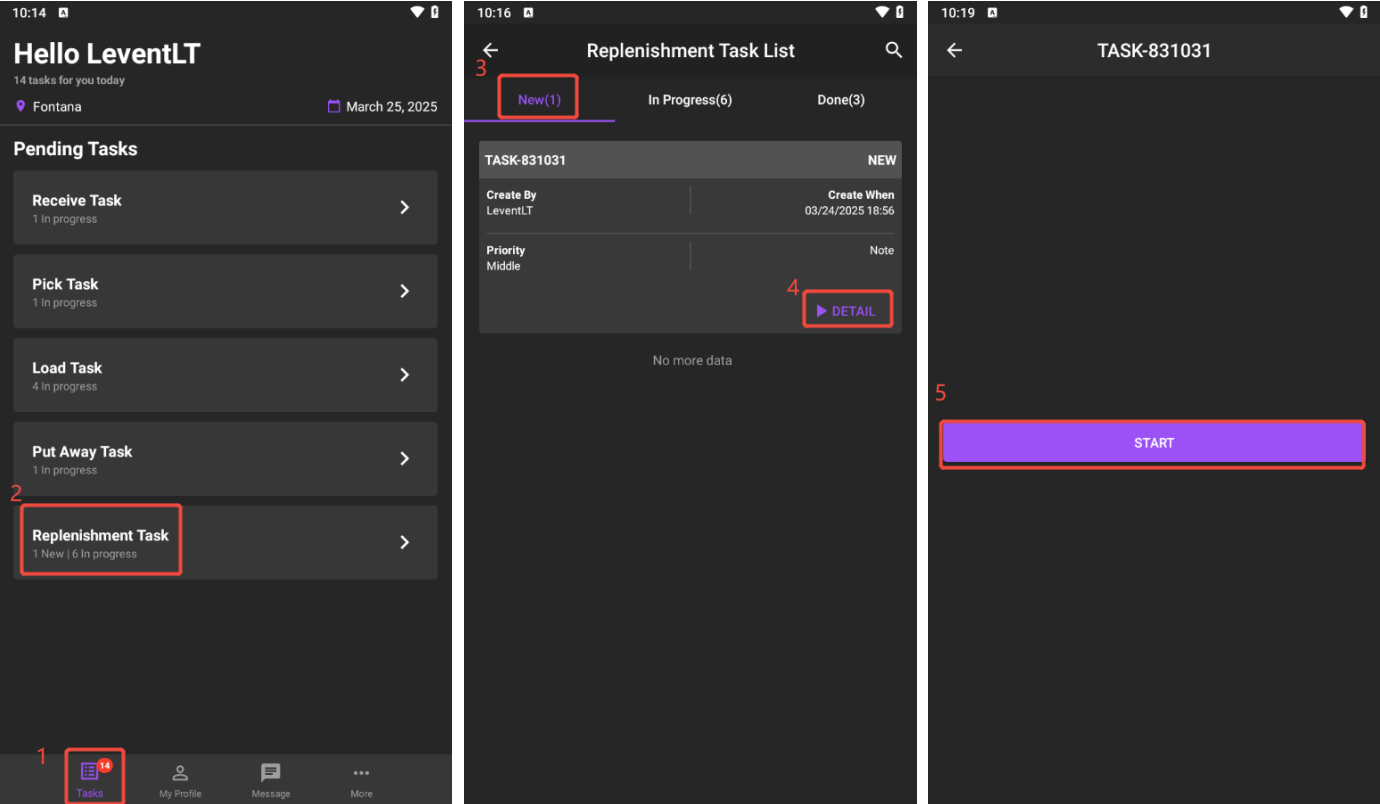Switch to the Done(3) tab
The image size is (1380, 804).
(841, 100)
